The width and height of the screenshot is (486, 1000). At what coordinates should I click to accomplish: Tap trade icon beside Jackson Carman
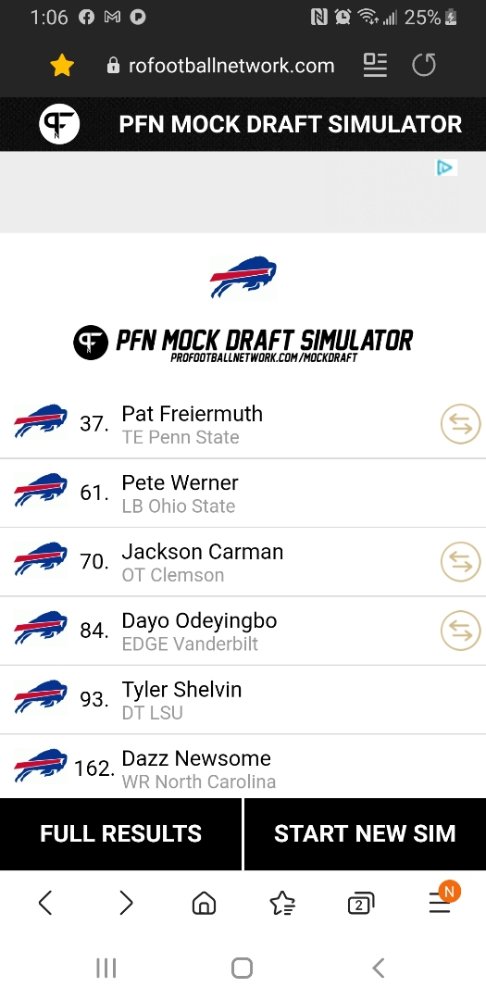point(460,562)
